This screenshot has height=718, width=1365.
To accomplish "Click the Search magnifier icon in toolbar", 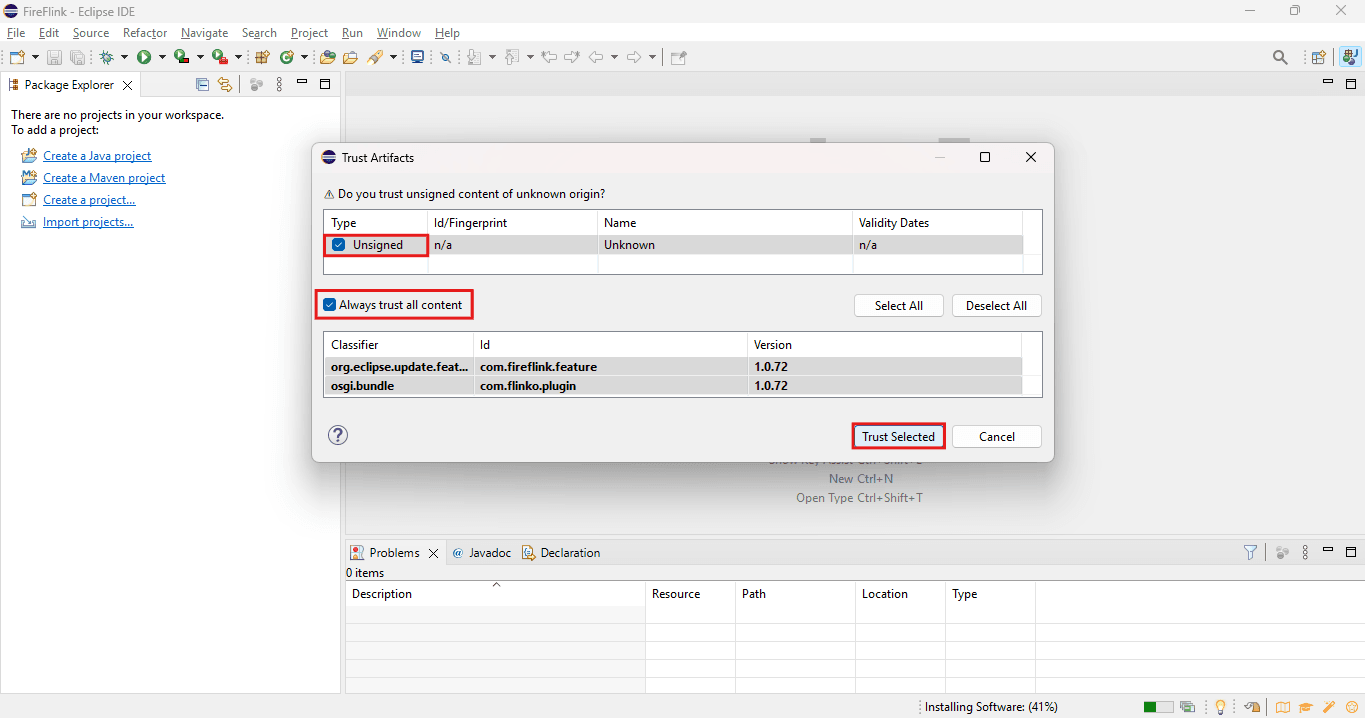I will pos(1280,57).
